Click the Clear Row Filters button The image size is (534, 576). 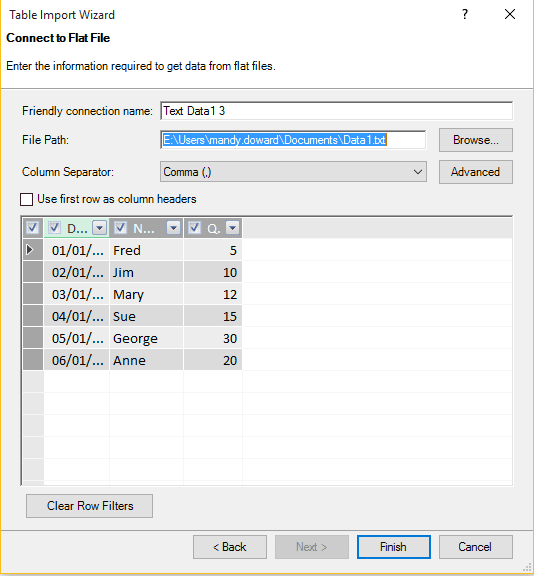point(90,506)
